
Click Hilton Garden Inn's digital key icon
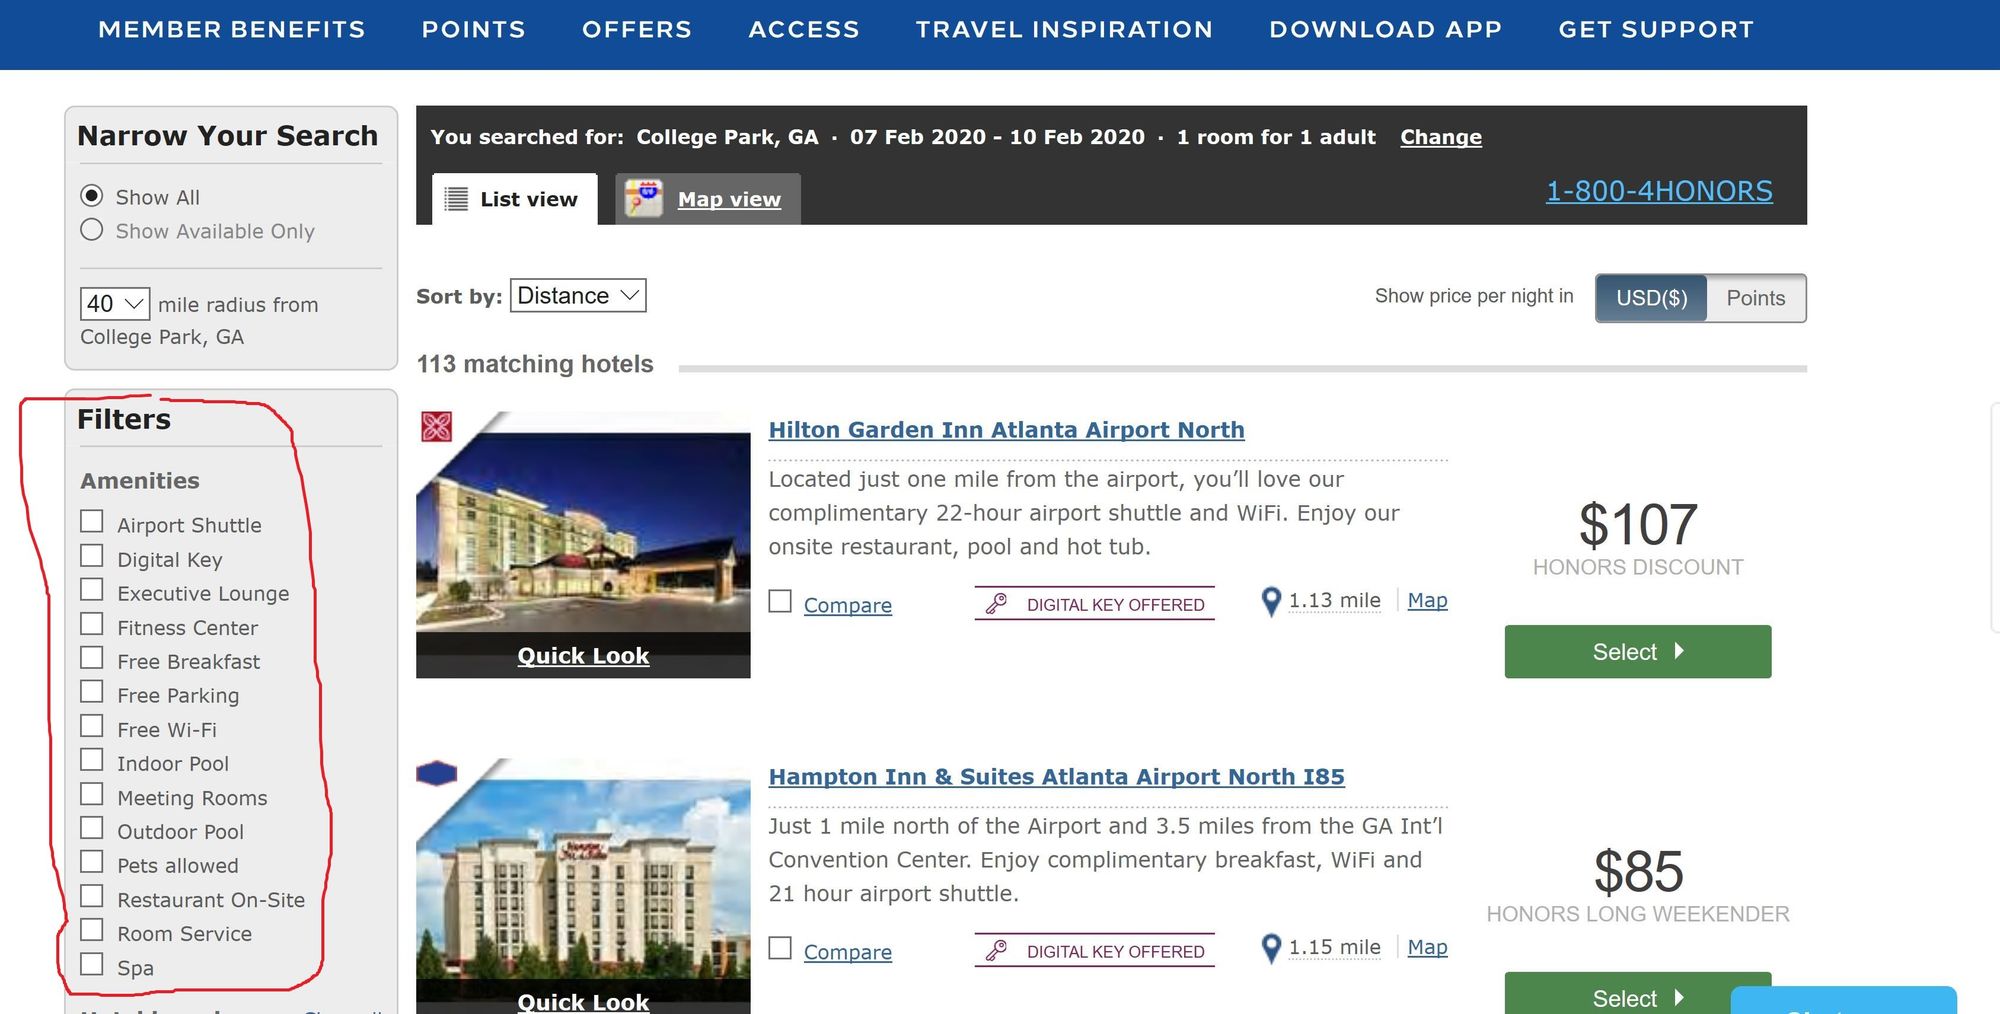[996, 604]
